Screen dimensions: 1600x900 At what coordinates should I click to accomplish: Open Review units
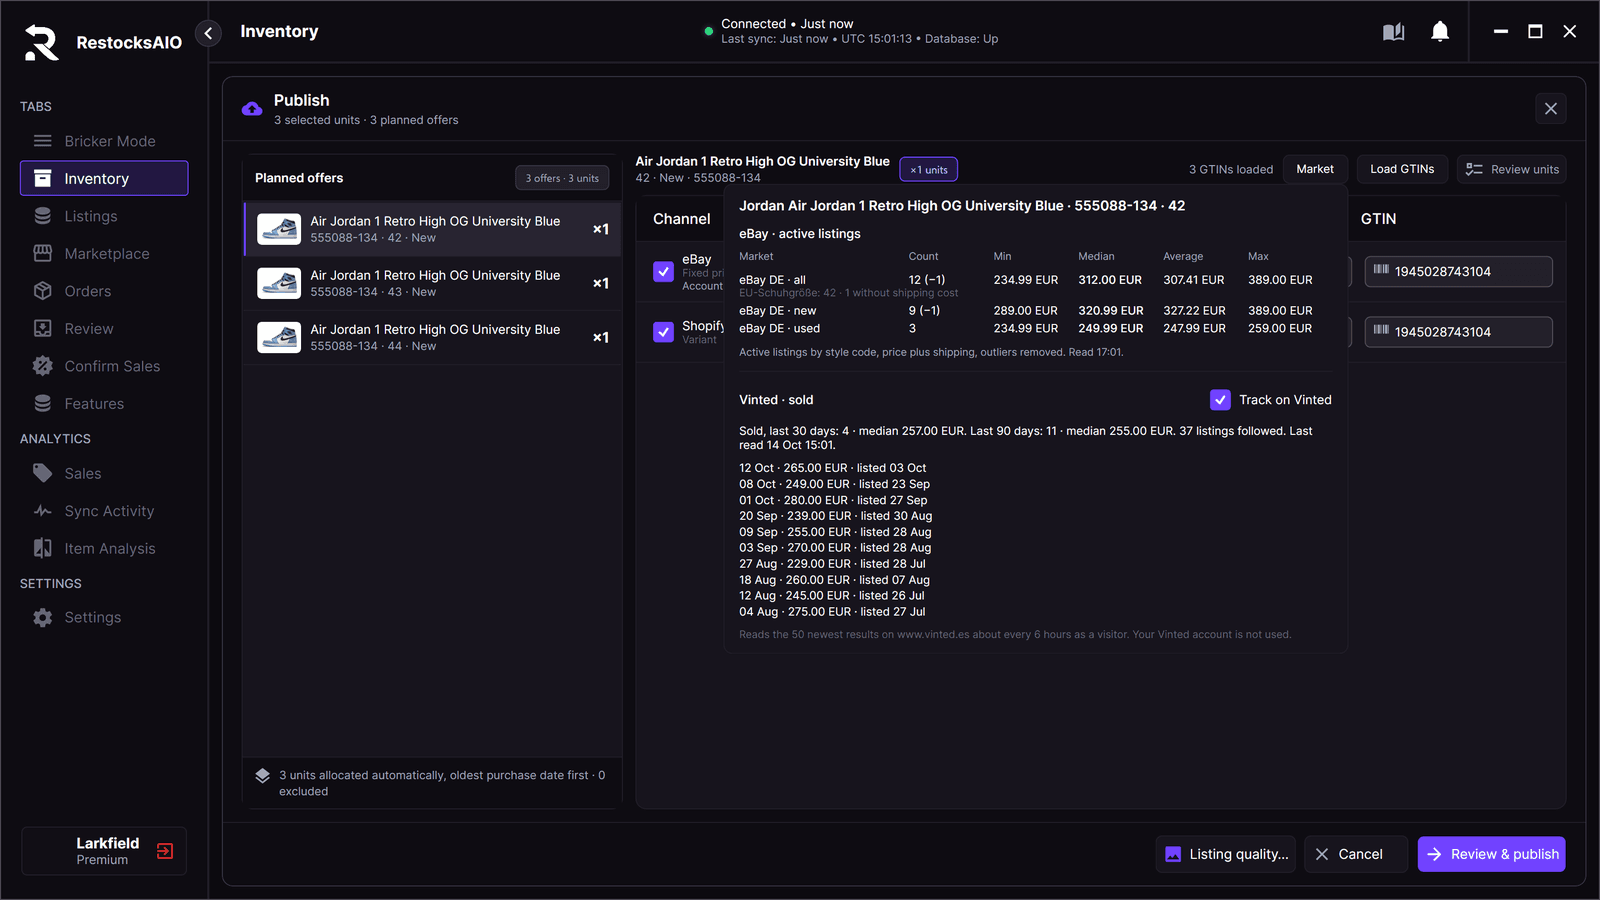point(1511,169)
